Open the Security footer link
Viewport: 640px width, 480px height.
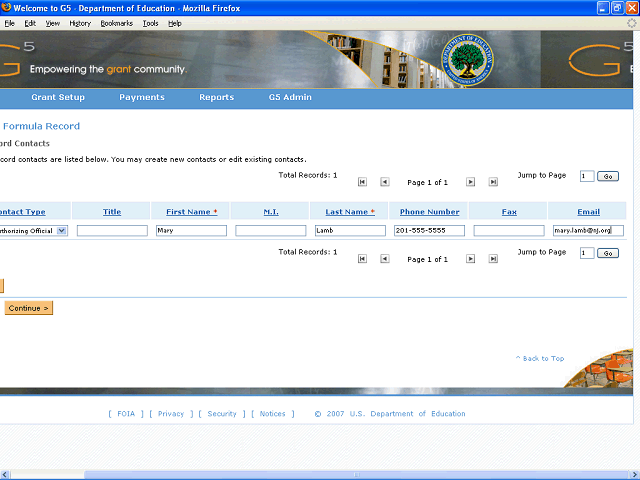(222, 414)
